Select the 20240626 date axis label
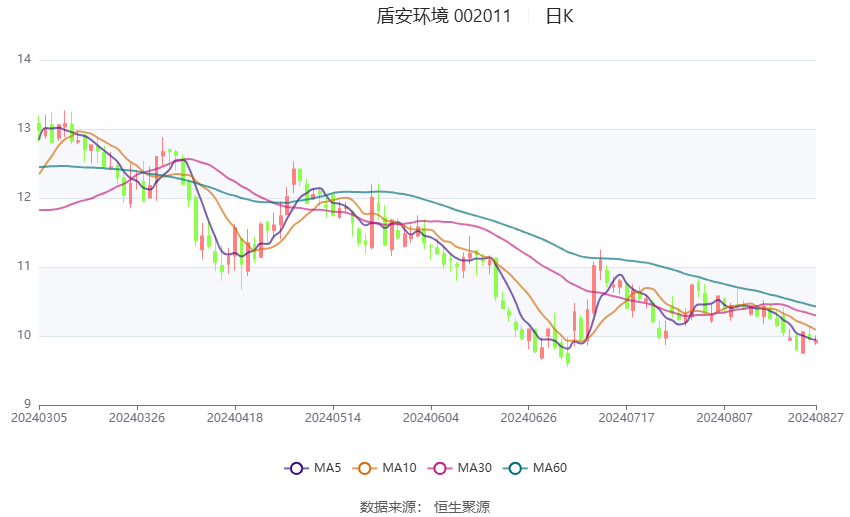This screenshot has height=517, width=850. 529,418
